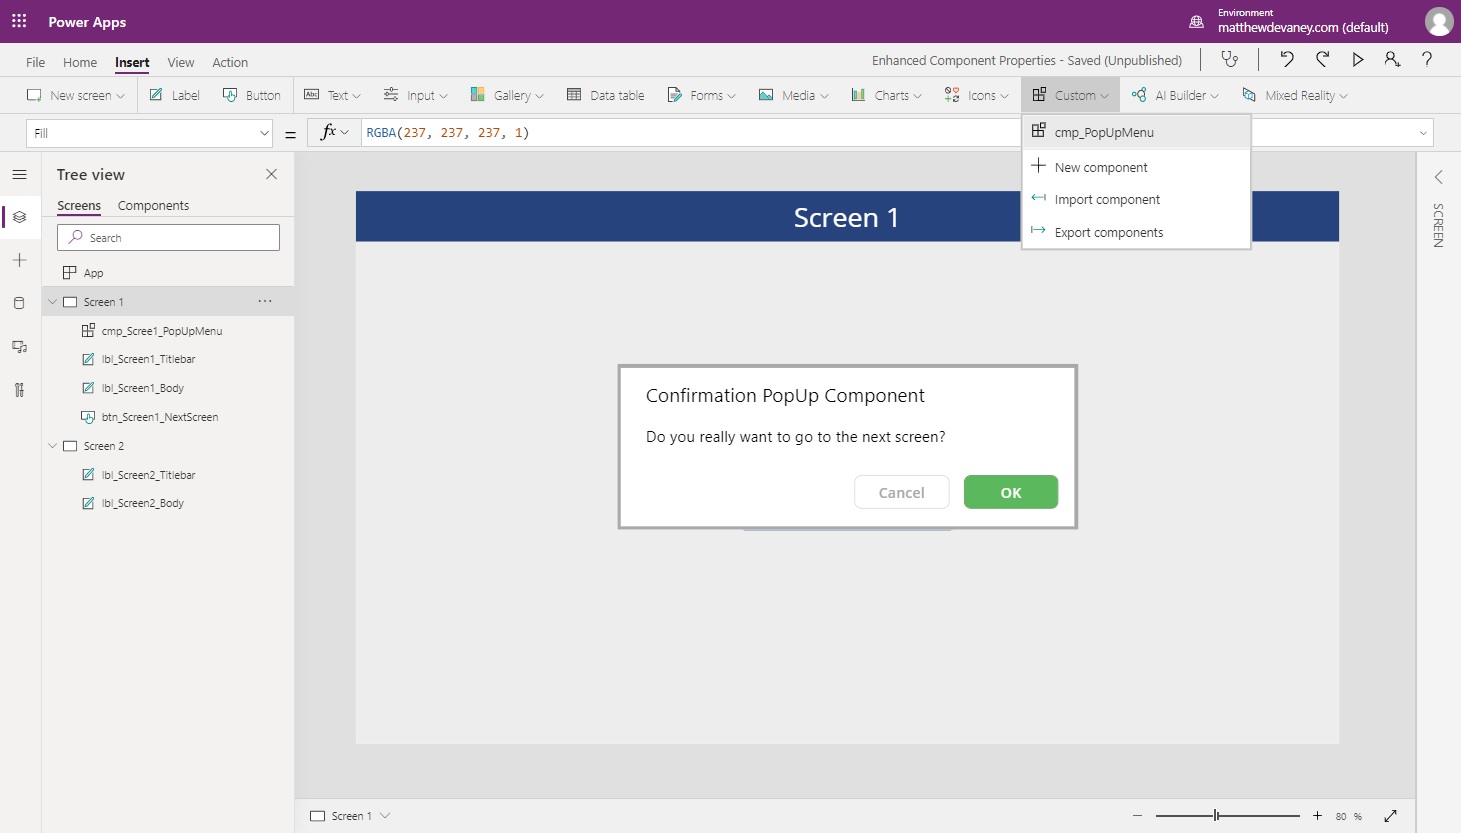Open the Media panel from the left rail
1461x833 pixels.
pyautogui.click(x=19, y=347)
